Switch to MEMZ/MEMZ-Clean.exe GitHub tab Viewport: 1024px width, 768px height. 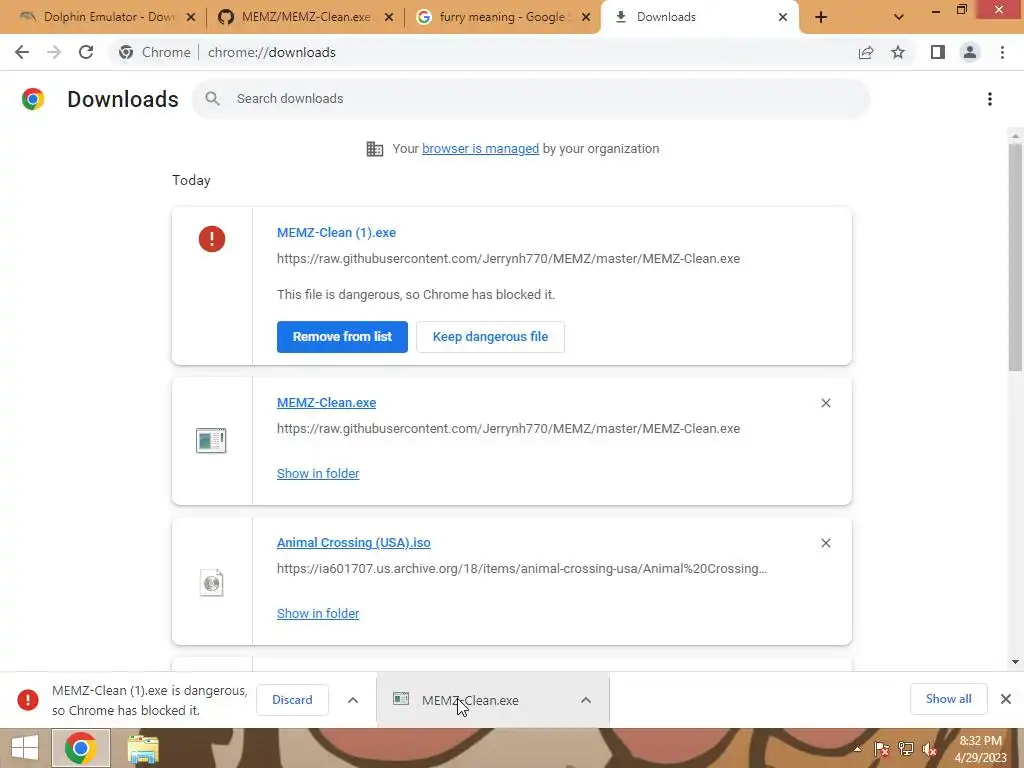[304, 18]
